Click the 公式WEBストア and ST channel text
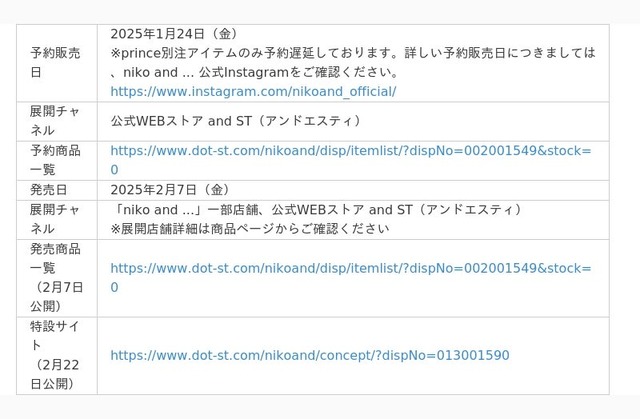 (236, 121)
